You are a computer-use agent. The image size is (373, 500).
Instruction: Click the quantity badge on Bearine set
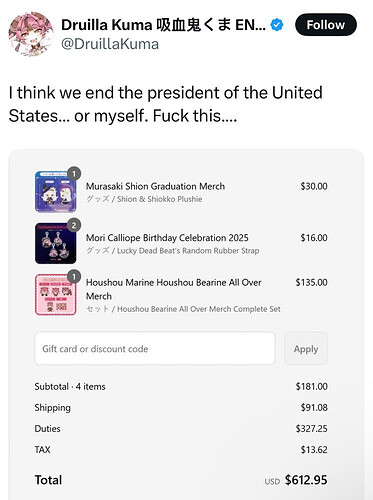(74, 276)
